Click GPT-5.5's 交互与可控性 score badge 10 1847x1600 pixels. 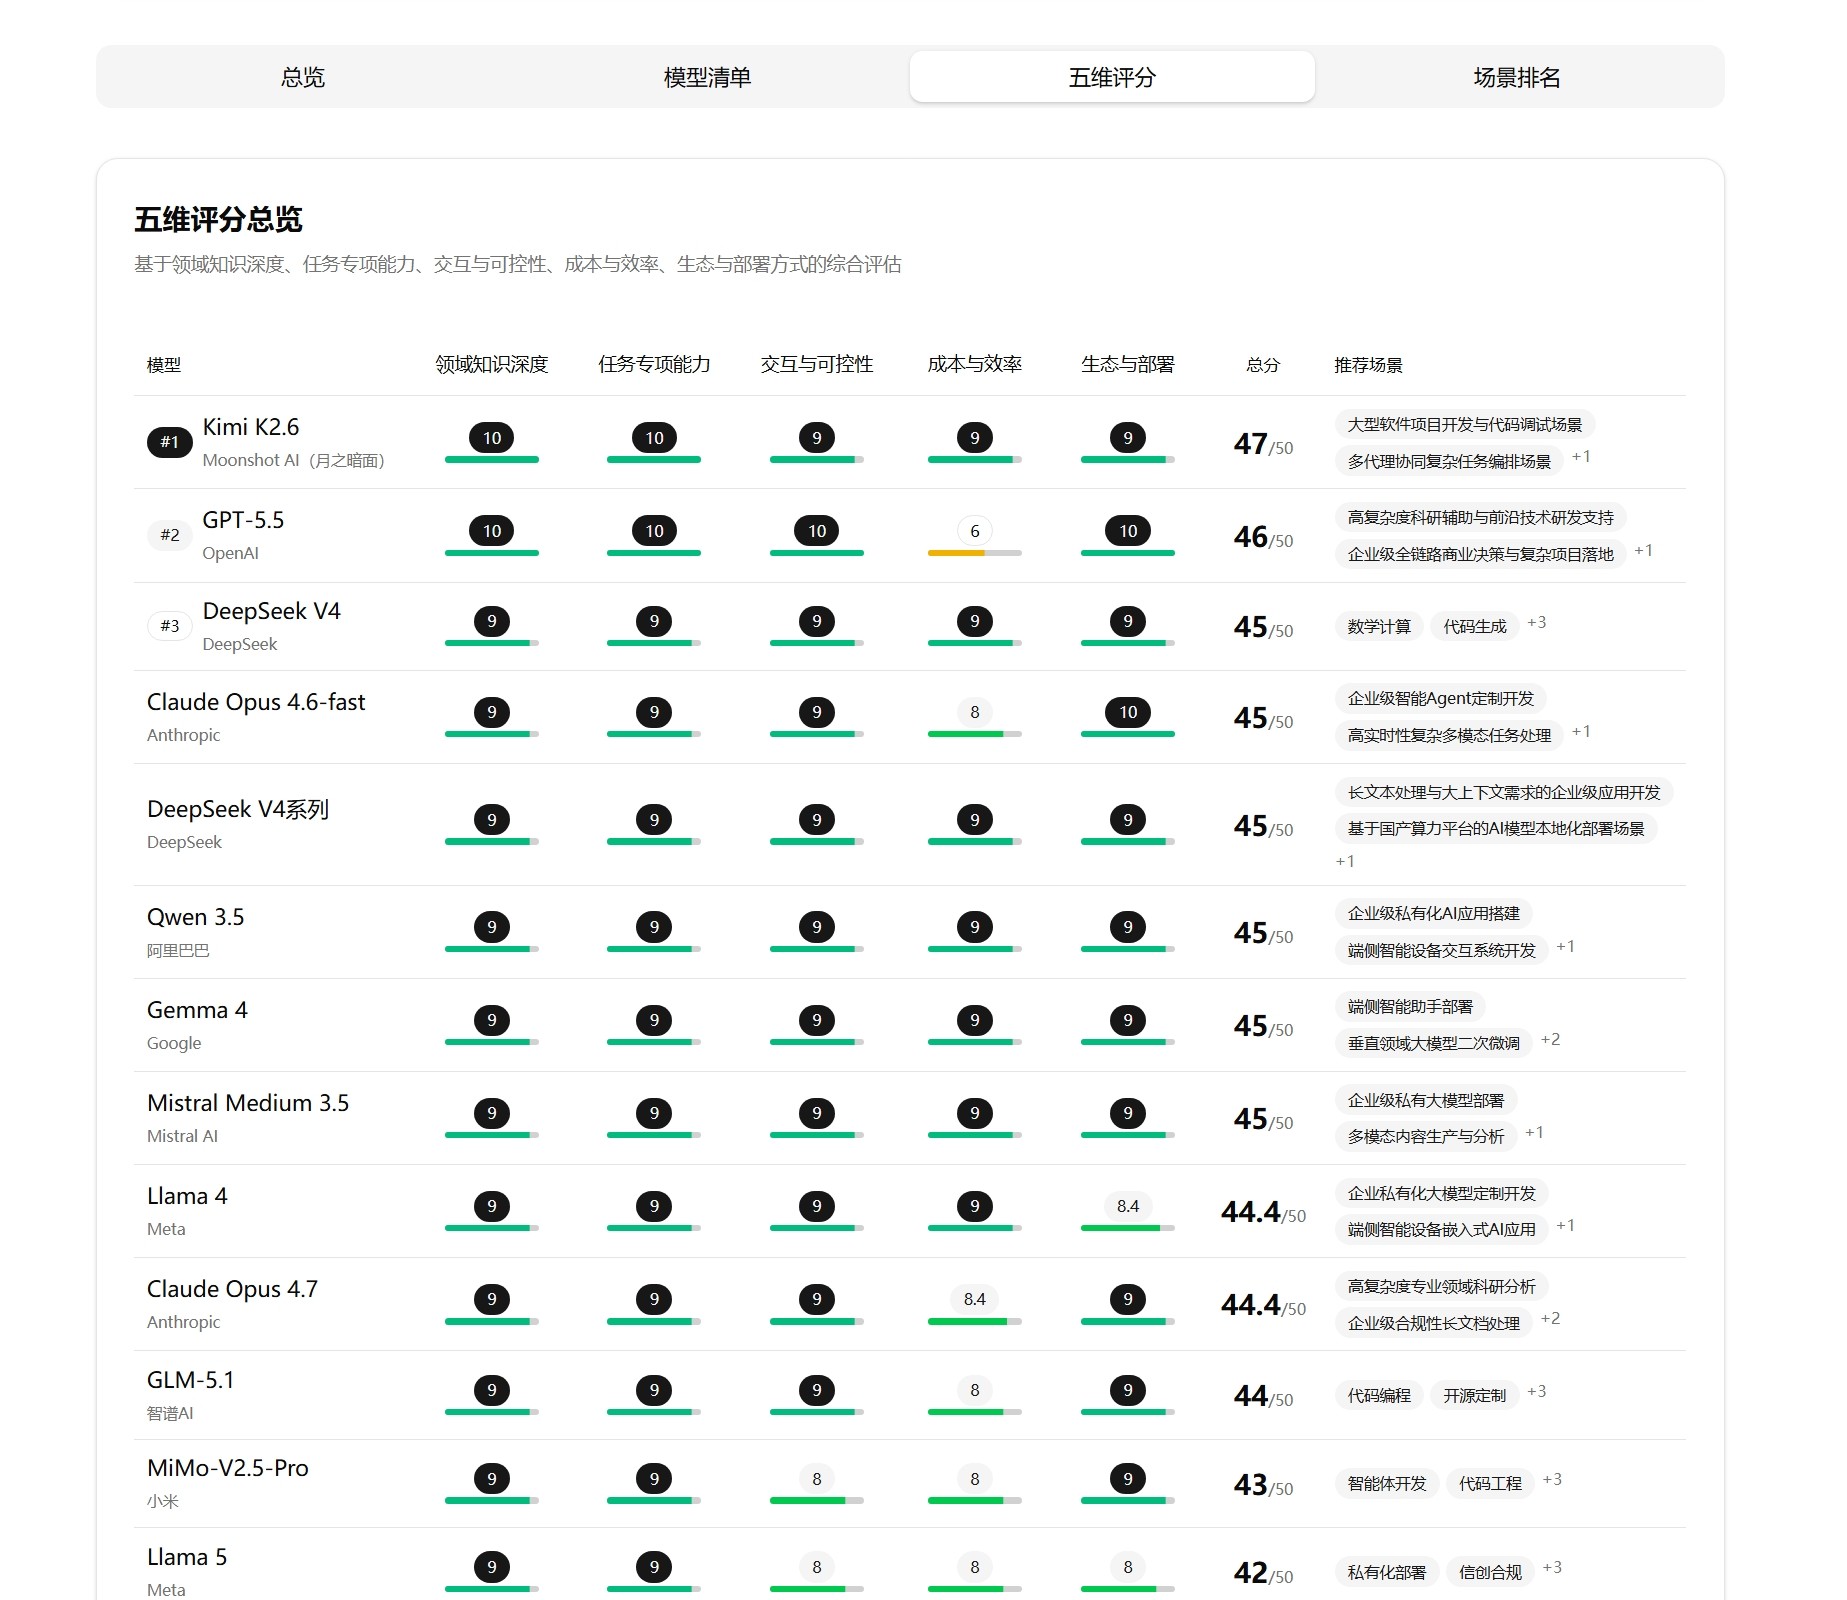coord(817,531)
